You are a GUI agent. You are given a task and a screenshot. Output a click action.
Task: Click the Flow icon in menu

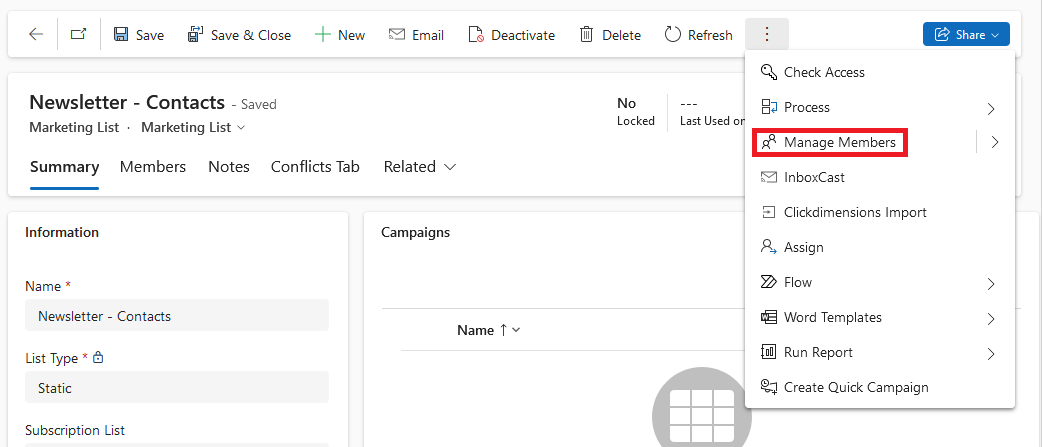point(769,282)
